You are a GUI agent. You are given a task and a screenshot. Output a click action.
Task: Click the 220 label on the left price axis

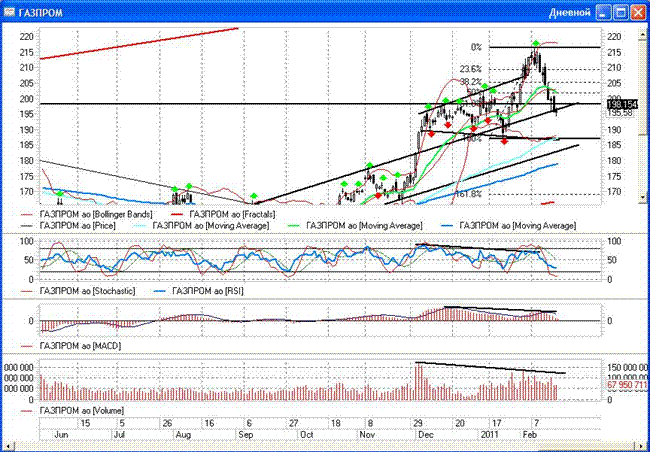pyautogui.click(x=26, y=37)
